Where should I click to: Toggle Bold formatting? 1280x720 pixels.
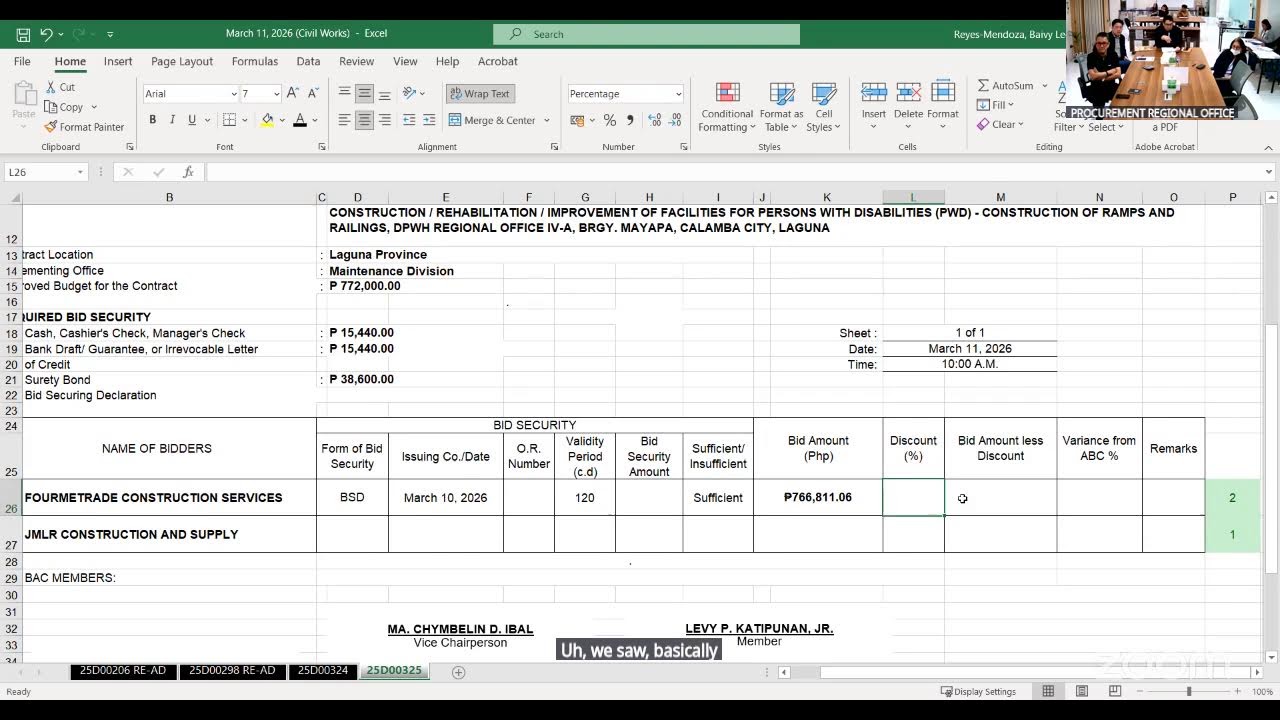coord(153,120)
